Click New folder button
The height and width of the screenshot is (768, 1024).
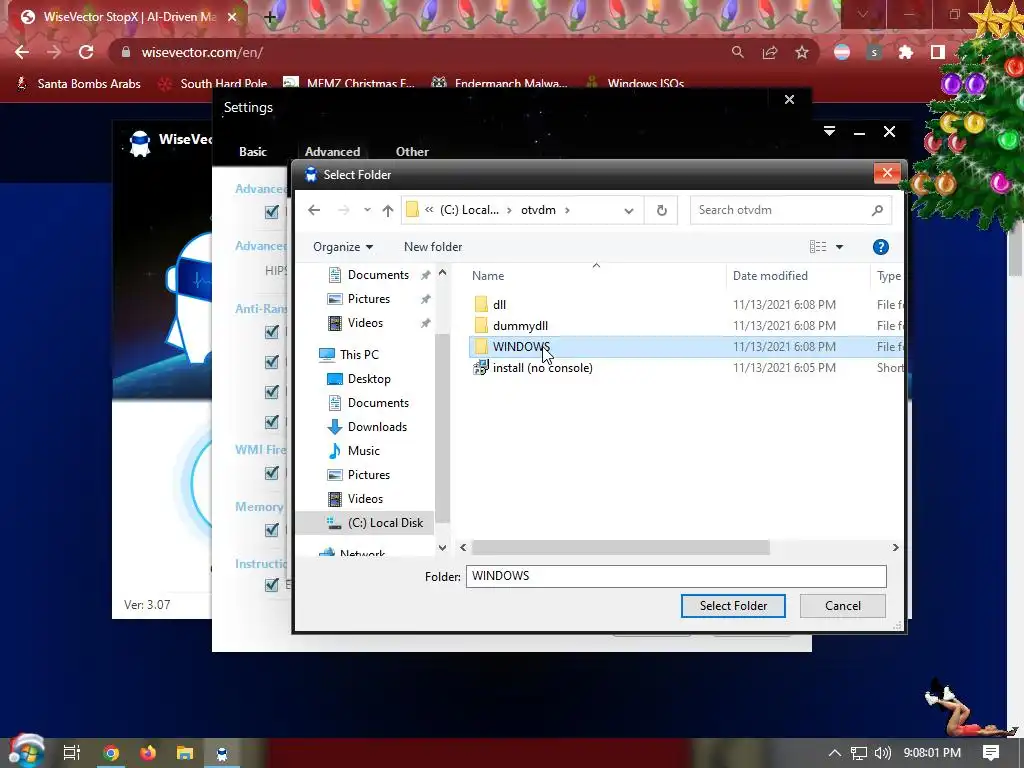click(x=433, y=247)
